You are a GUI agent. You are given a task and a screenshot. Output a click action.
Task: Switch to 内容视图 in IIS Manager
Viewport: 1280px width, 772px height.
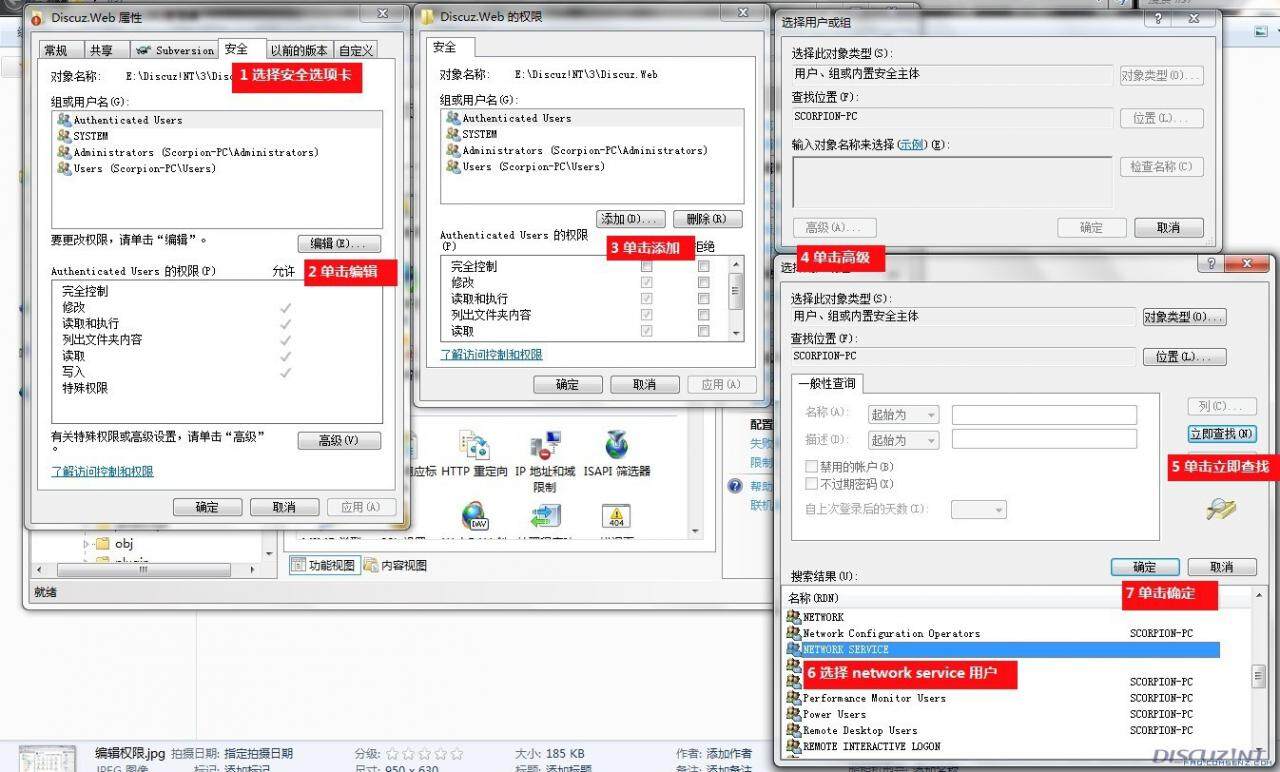click(395, 565)
